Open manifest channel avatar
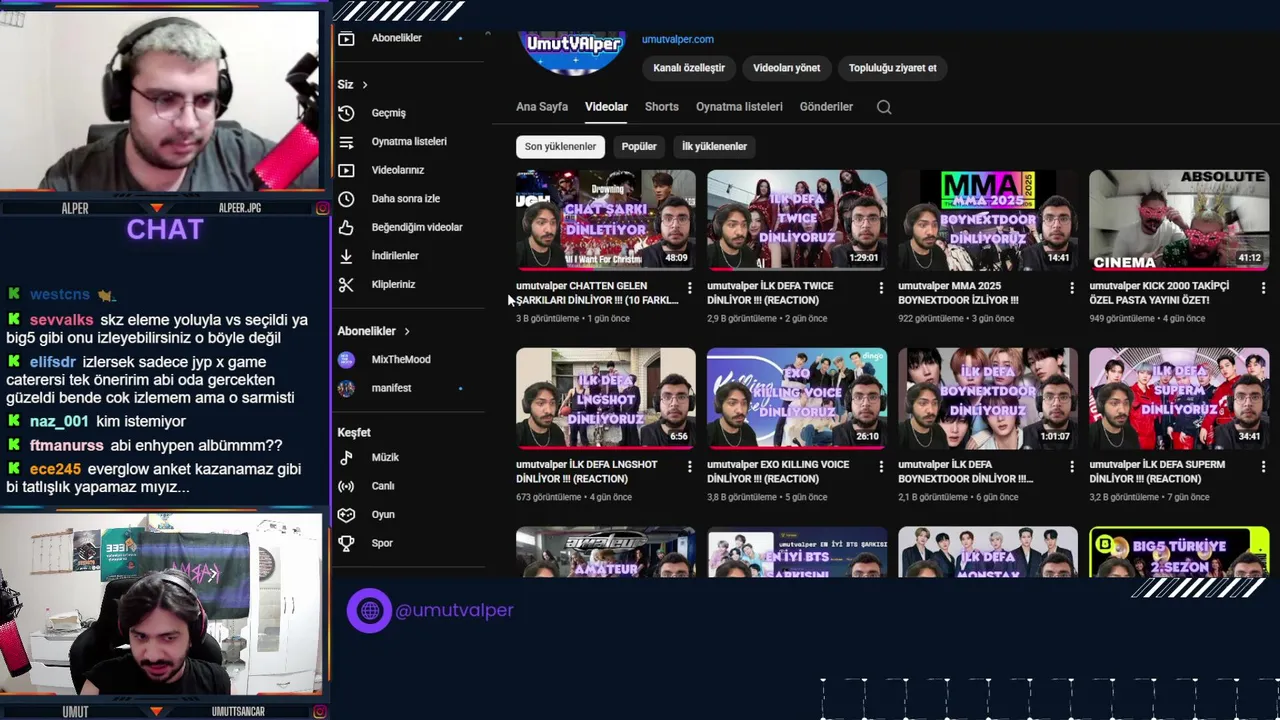This screenshot has height=720, width=1280. pos(346,388)
